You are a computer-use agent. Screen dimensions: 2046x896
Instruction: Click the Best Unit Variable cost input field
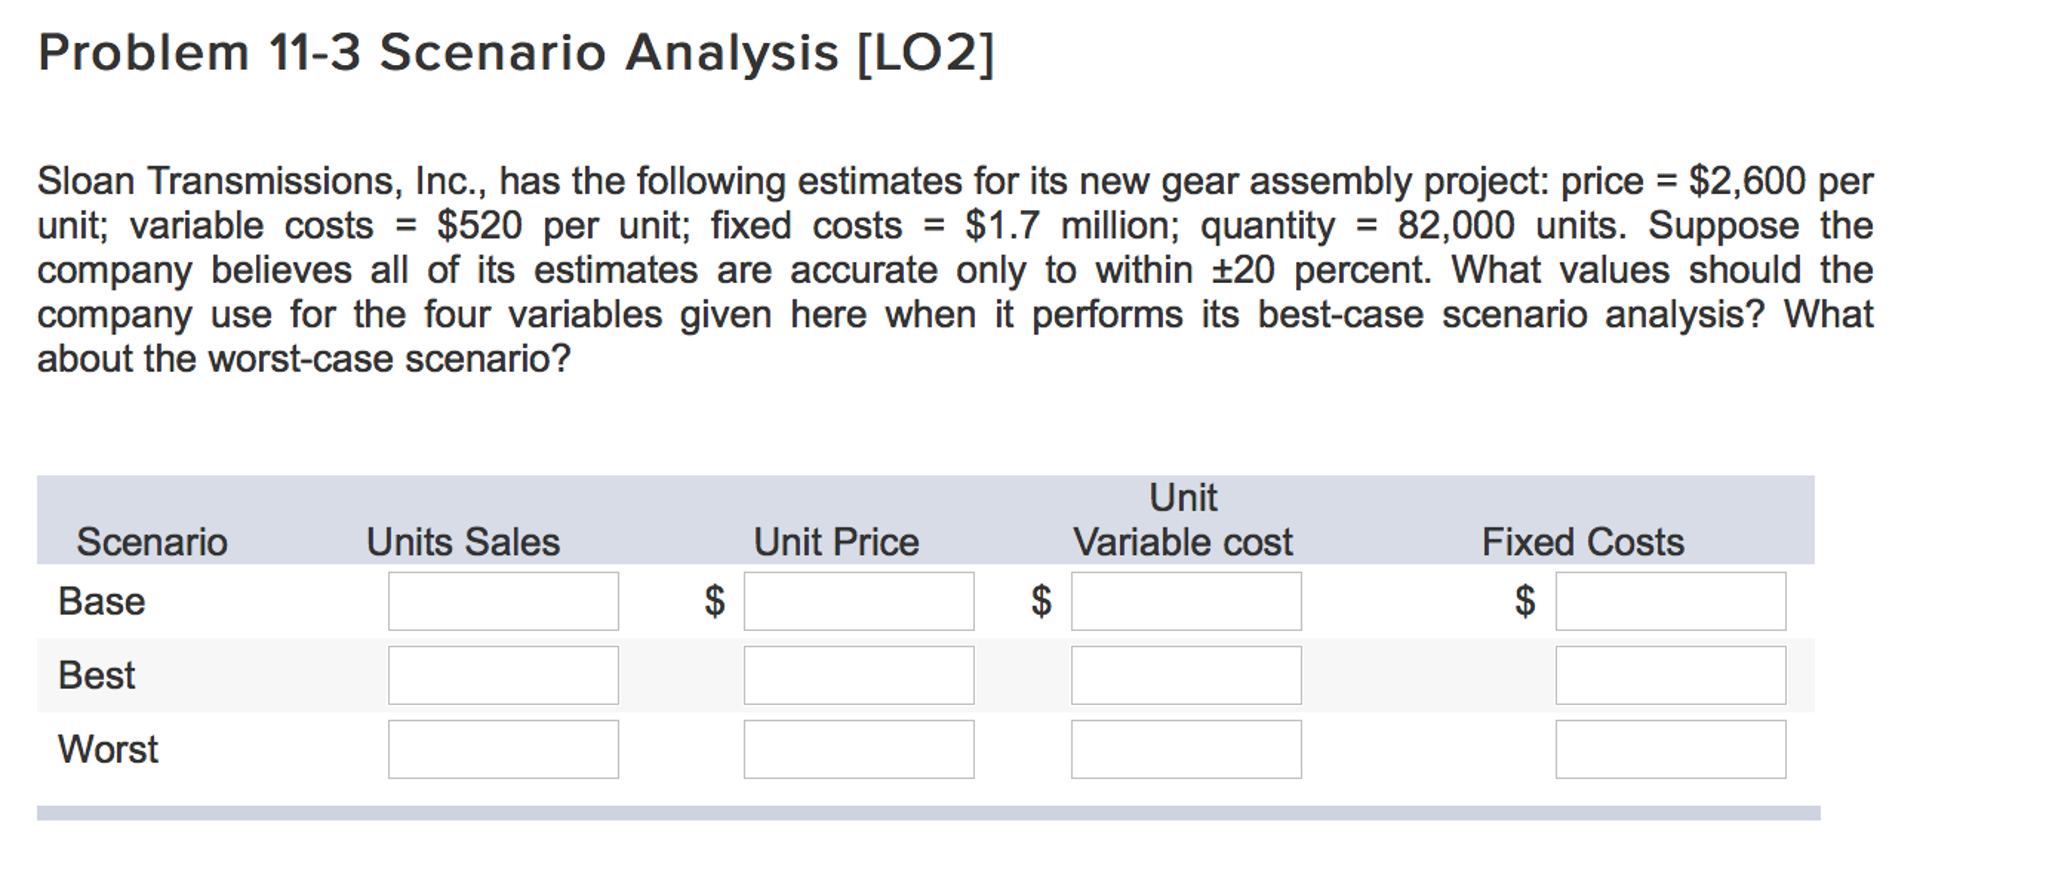1186,676
